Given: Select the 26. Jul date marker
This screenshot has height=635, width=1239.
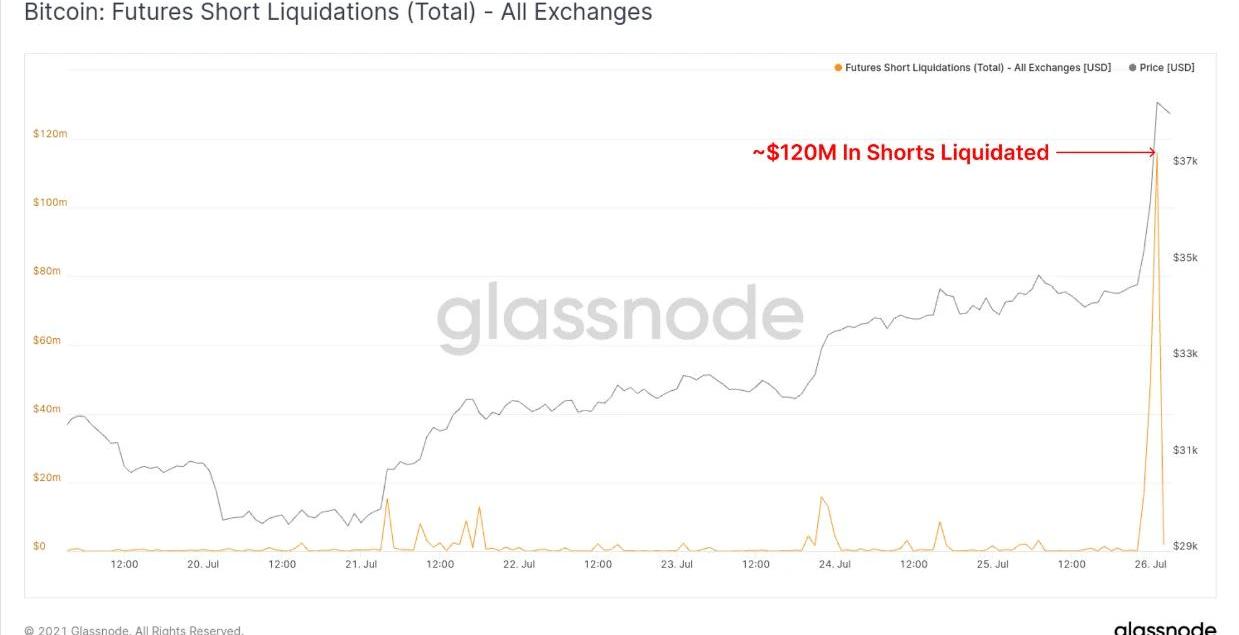Looking at the screenshot, I should [x=1151, y=564].
